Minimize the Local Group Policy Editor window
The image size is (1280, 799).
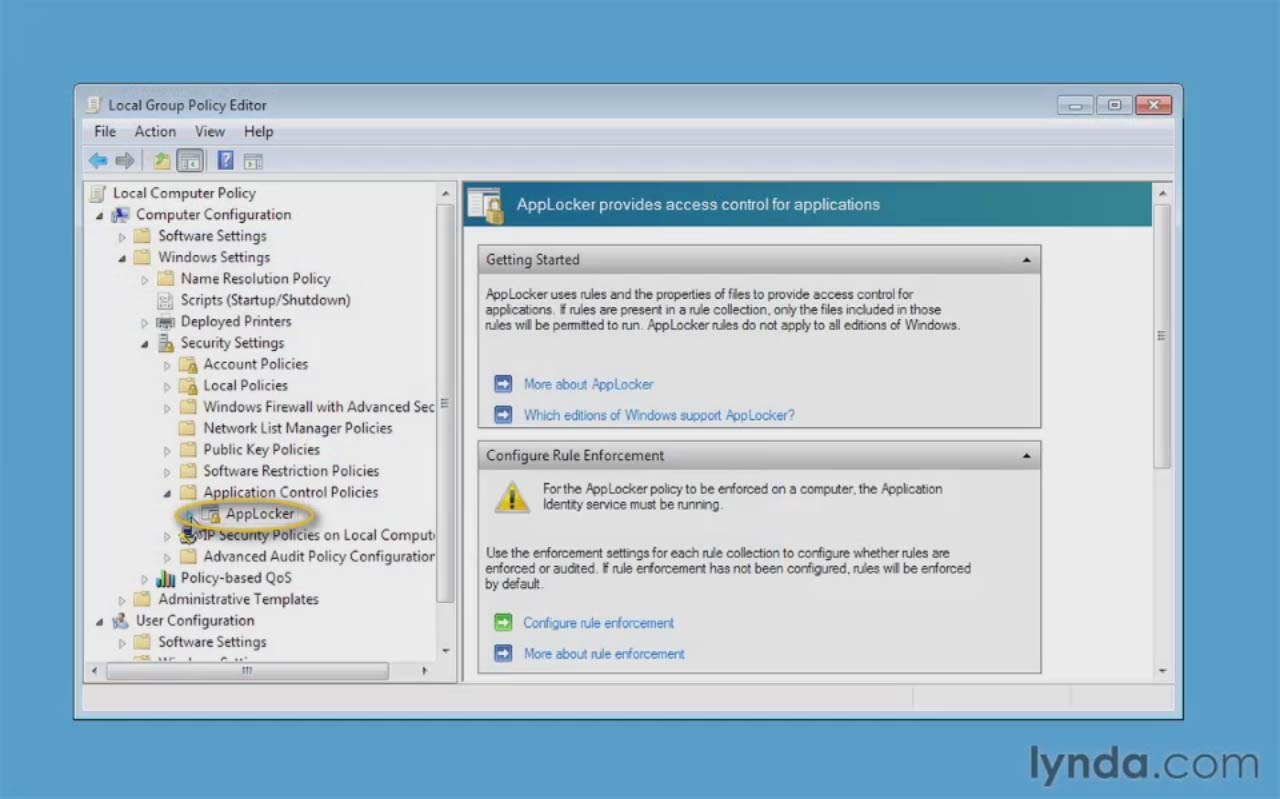(1076, 105)
